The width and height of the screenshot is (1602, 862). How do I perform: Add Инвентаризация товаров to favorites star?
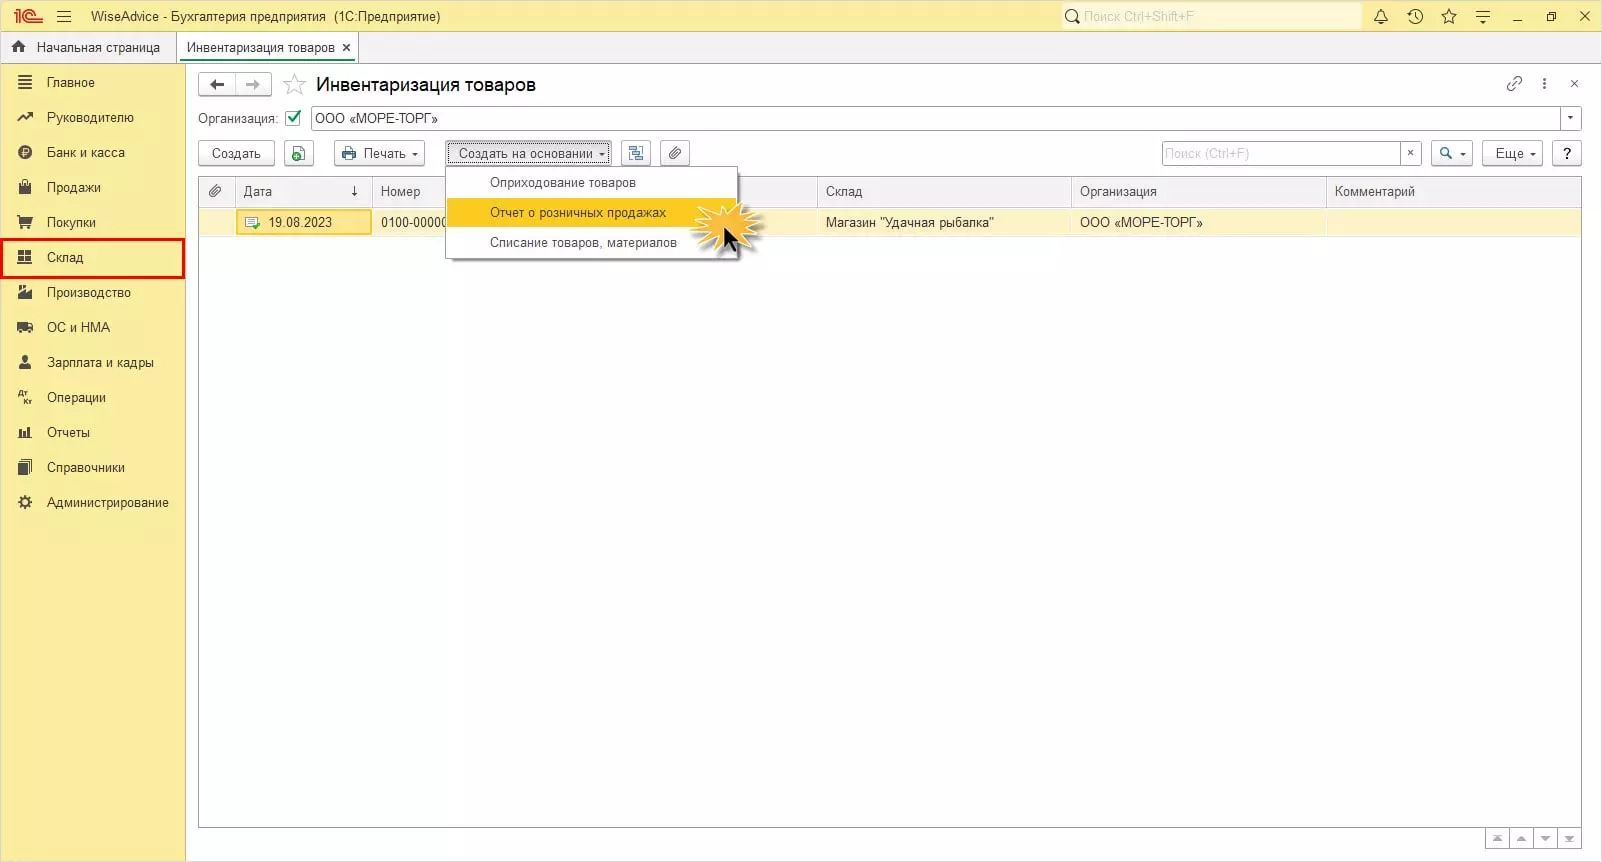294,85
